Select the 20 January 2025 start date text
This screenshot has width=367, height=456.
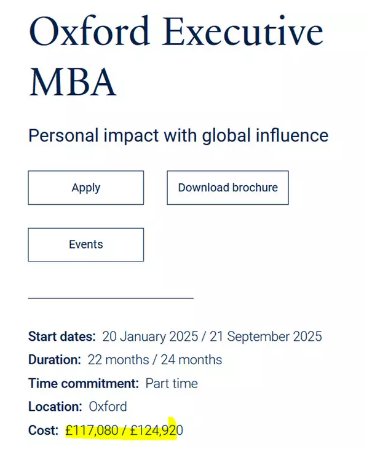(x=150, y=337)
